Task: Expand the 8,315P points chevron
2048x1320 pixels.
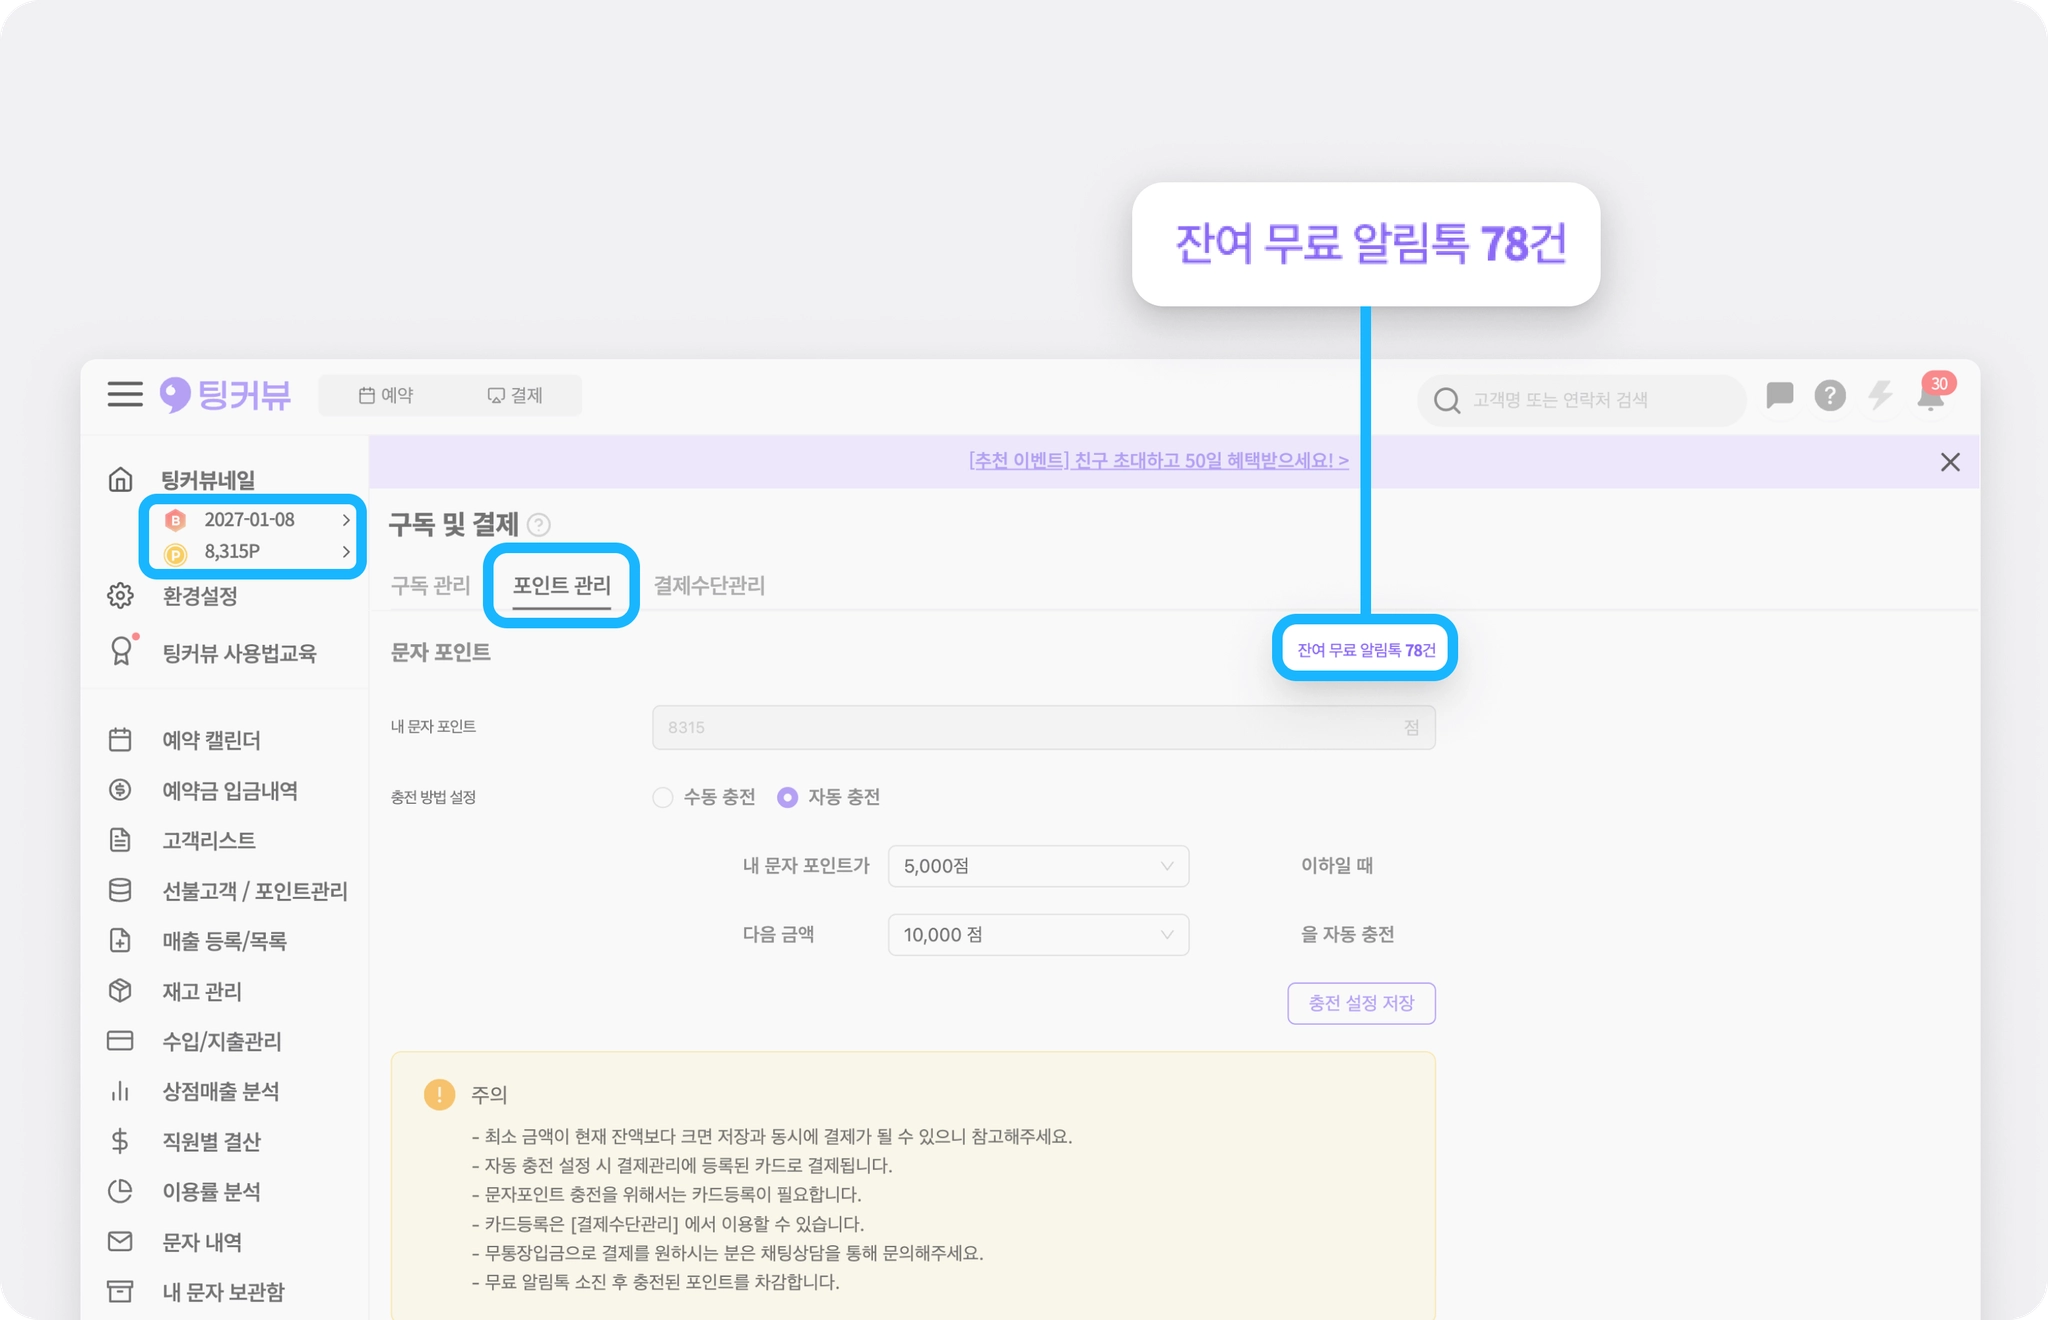Action: tap(346, 552)
